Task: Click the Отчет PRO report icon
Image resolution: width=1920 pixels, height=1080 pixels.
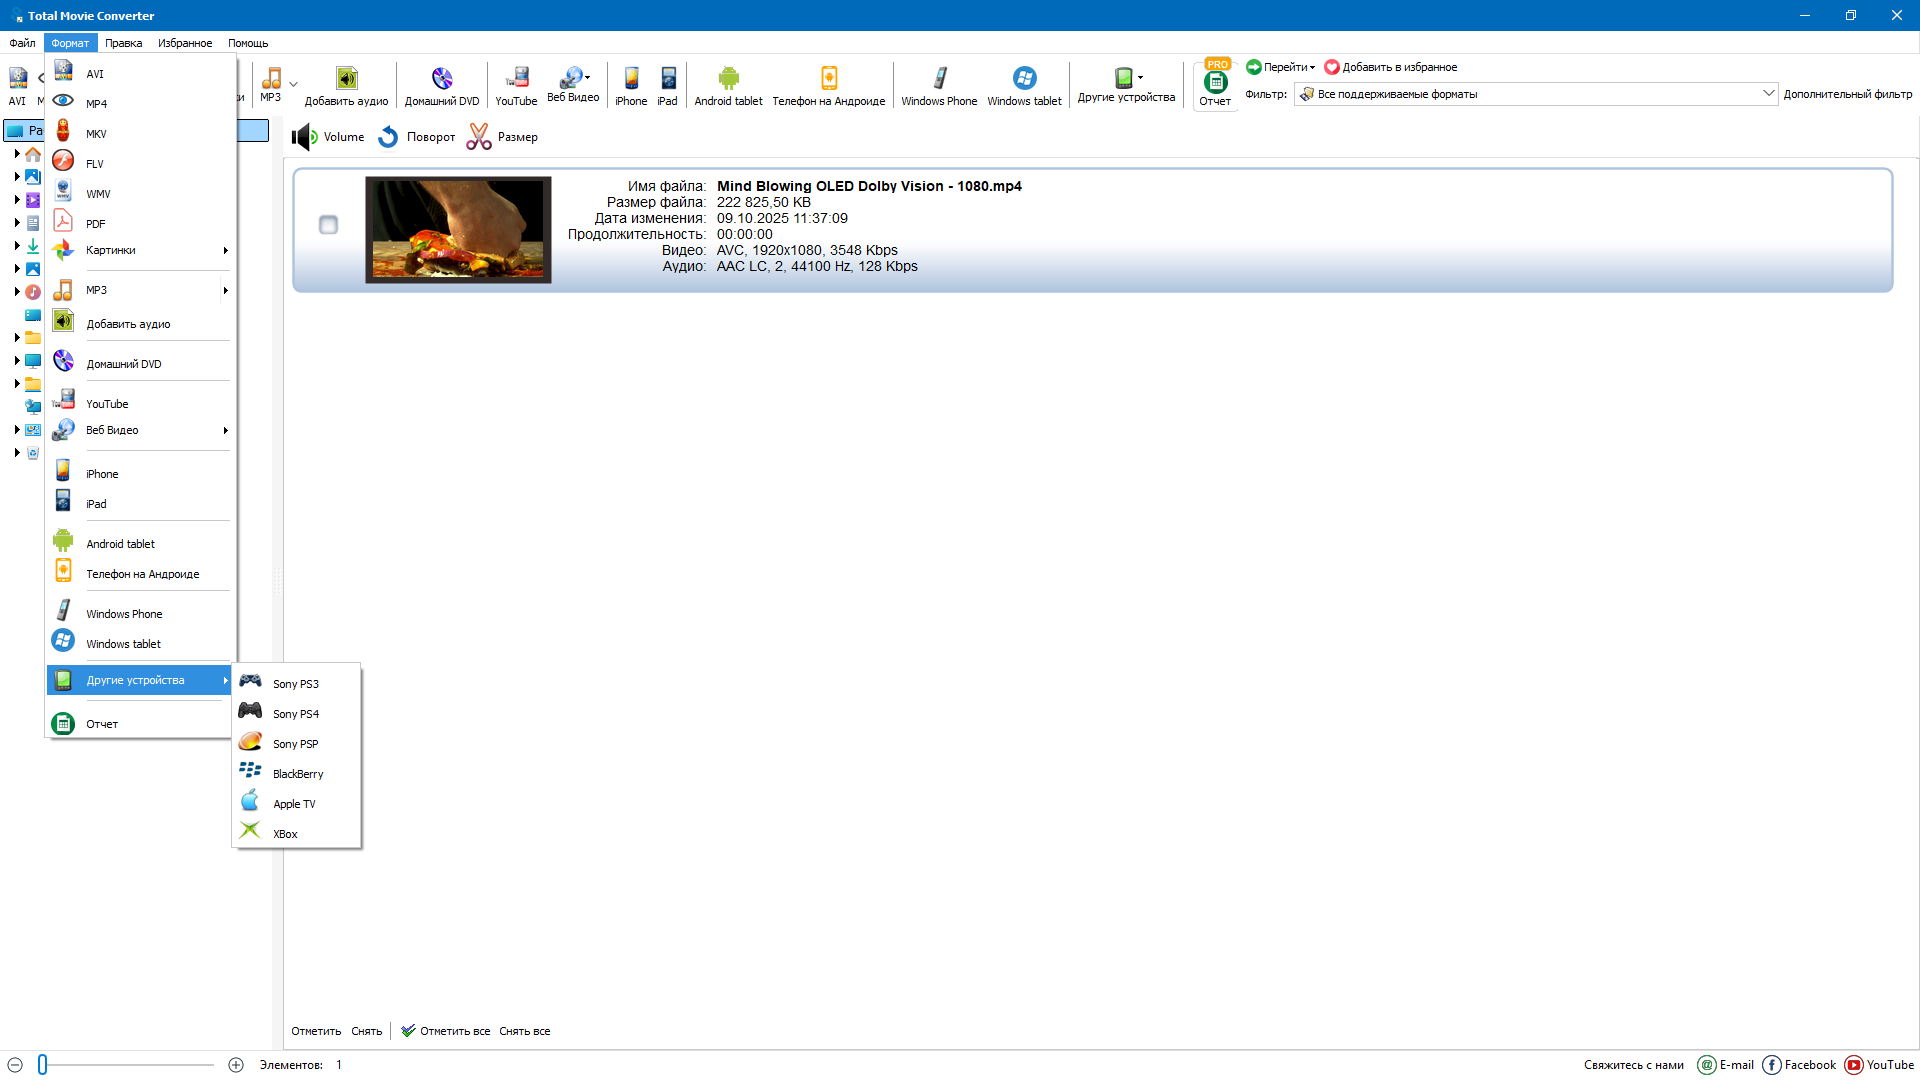Action: pos(1215,83)
